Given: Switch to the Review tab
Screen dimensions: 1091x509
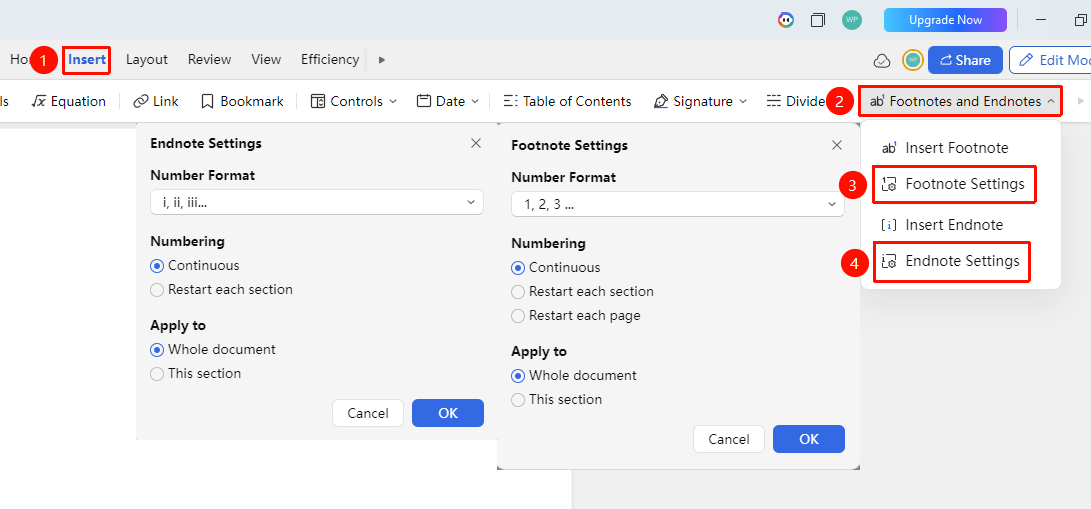Looking at the screenshot, I should tap(209, 60).
